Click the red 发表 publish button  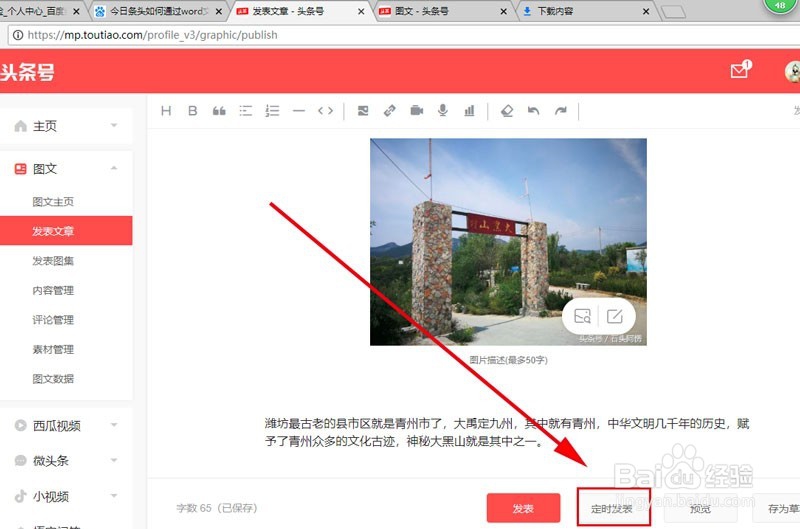[523, 508]
